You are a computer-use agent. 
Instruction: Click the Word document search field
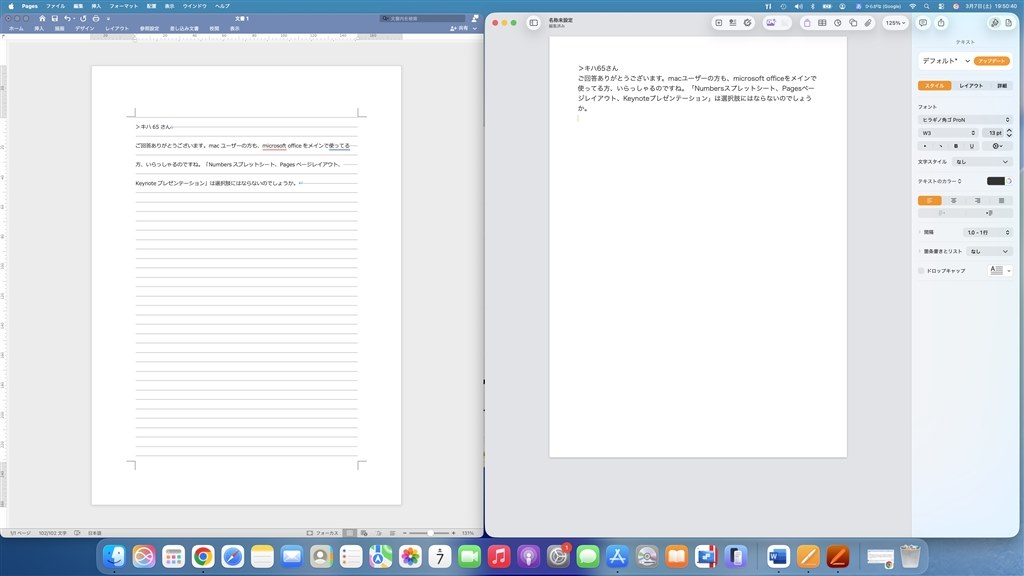coord(423,18)
